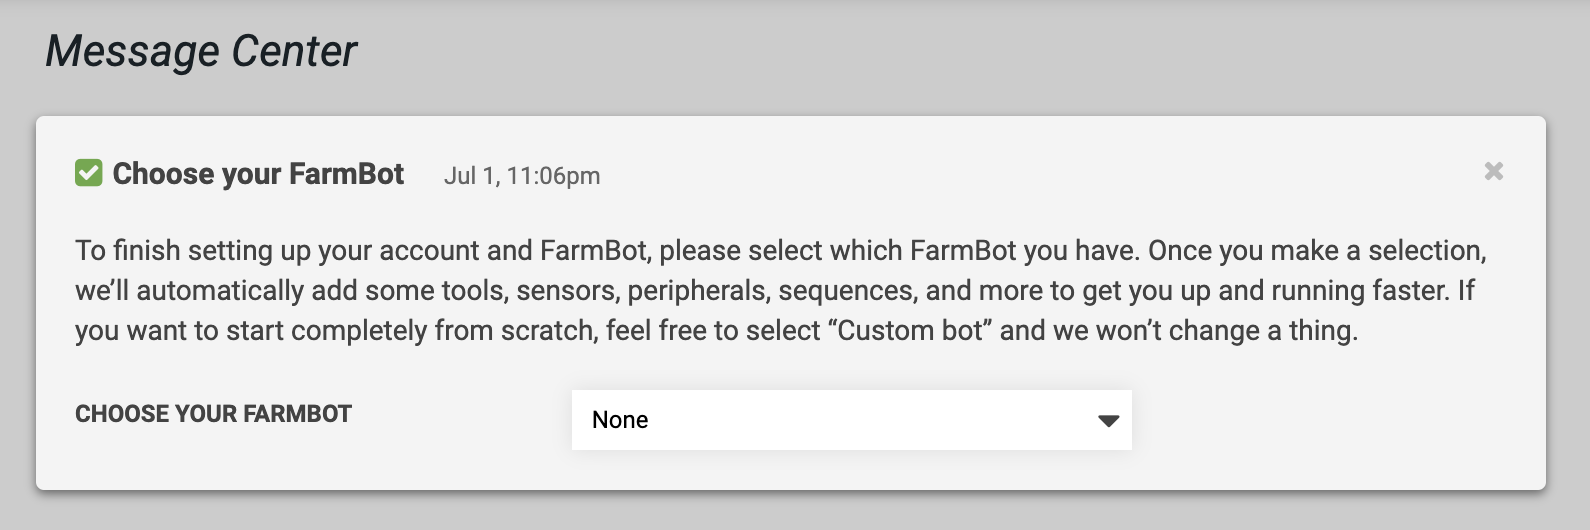The height and width of the screenshot is (530, 1590).
Task: Click the green checkmark icon beside the title
Action: pos(88,173)
